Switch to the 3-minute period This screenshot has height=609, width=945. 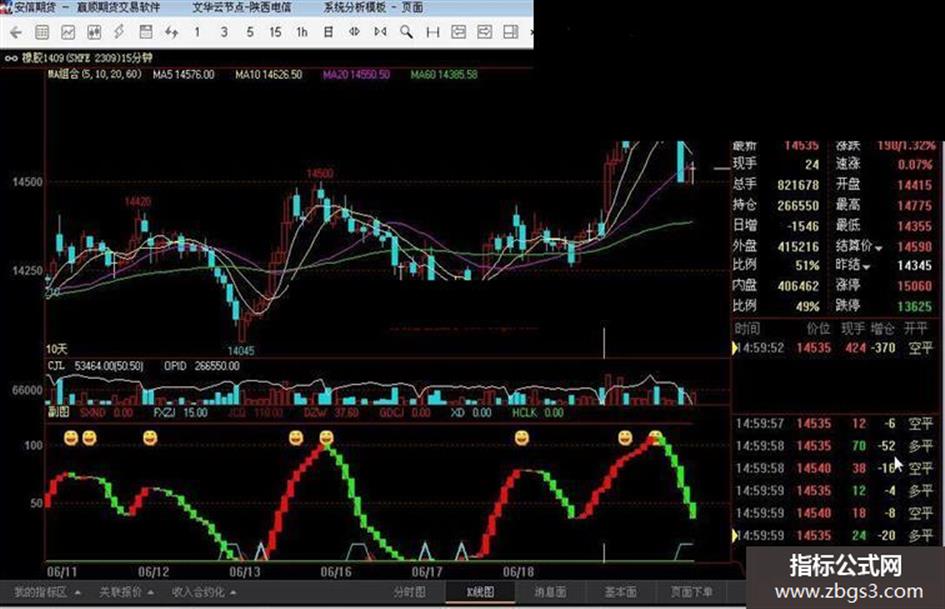click(224, 32)
